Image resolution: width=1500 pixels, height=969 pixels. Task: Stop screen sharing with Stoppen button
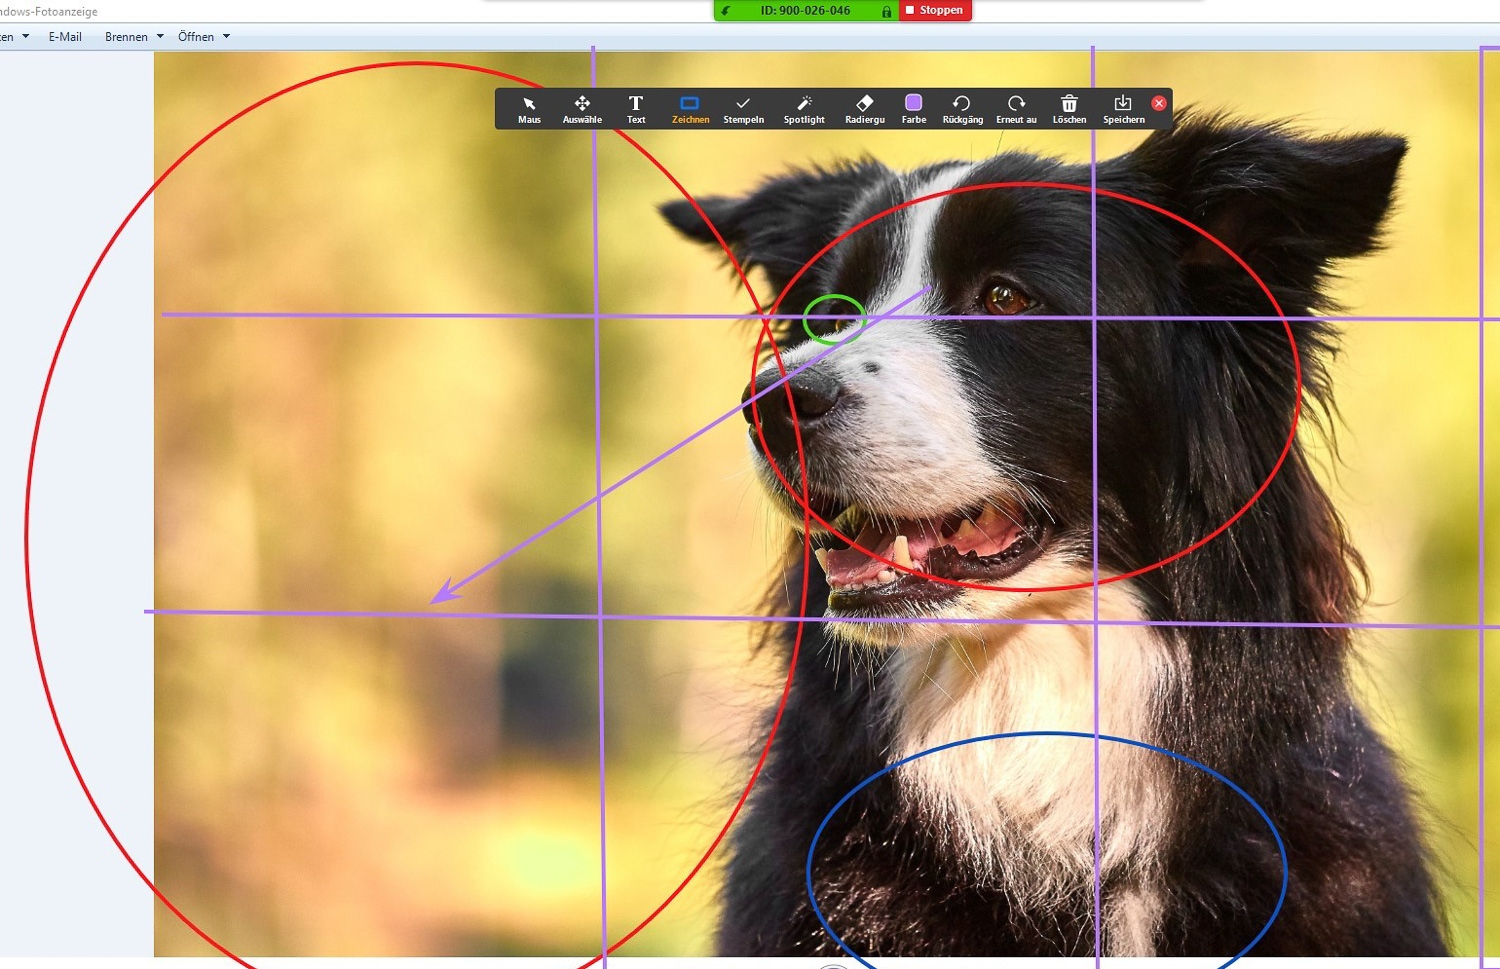point(935,10)
